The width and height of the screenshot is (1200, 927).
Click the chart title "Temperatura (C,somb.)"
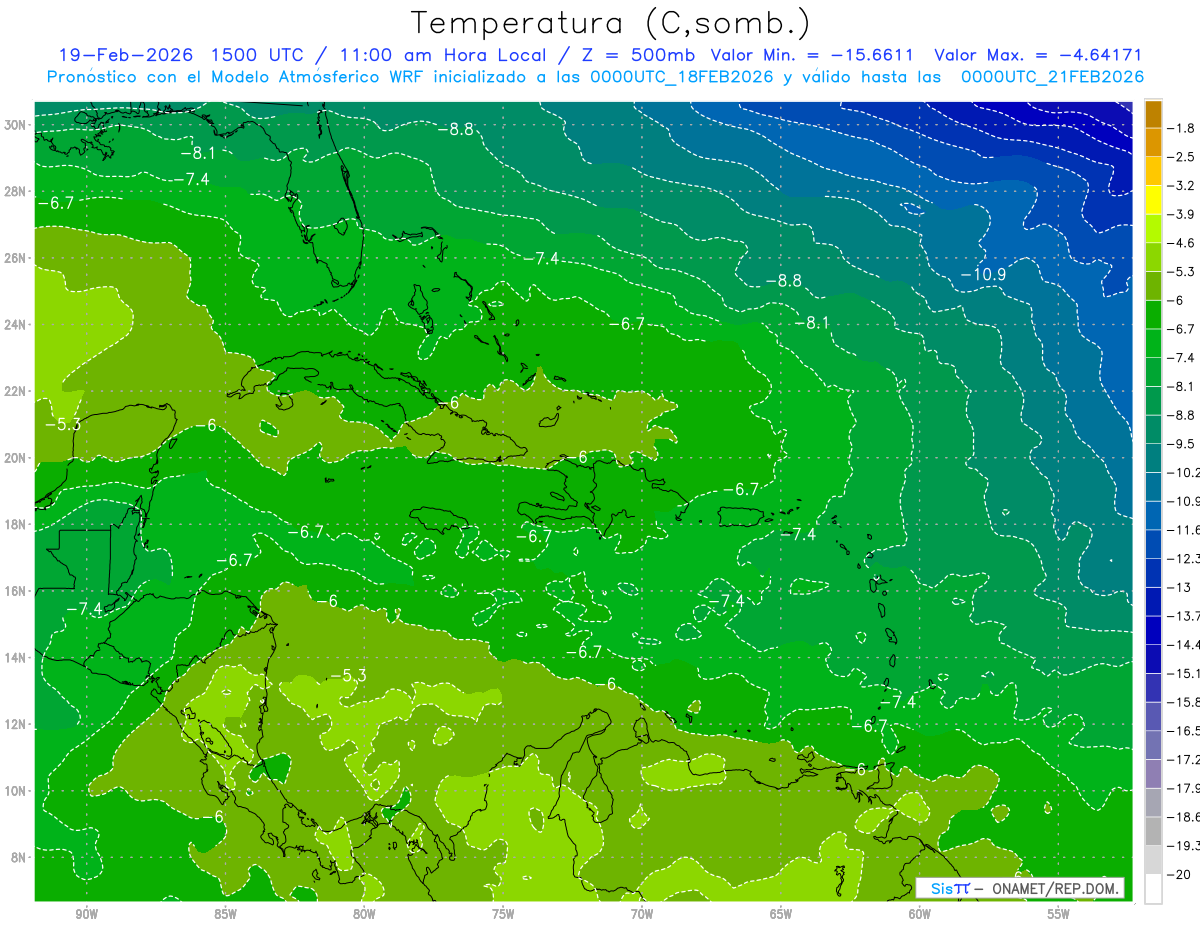pos(609,23)
